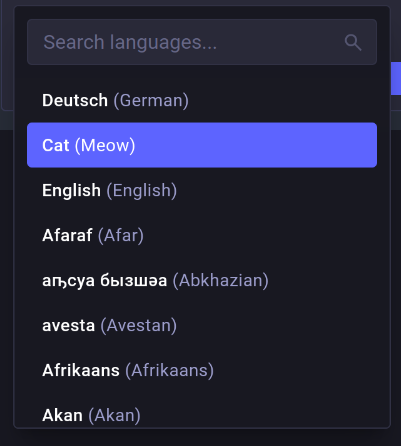The height and width of the screenshot is (446, 401).
Task: Click the bold 'Afrikaans' native name
Action: (81, 370)
